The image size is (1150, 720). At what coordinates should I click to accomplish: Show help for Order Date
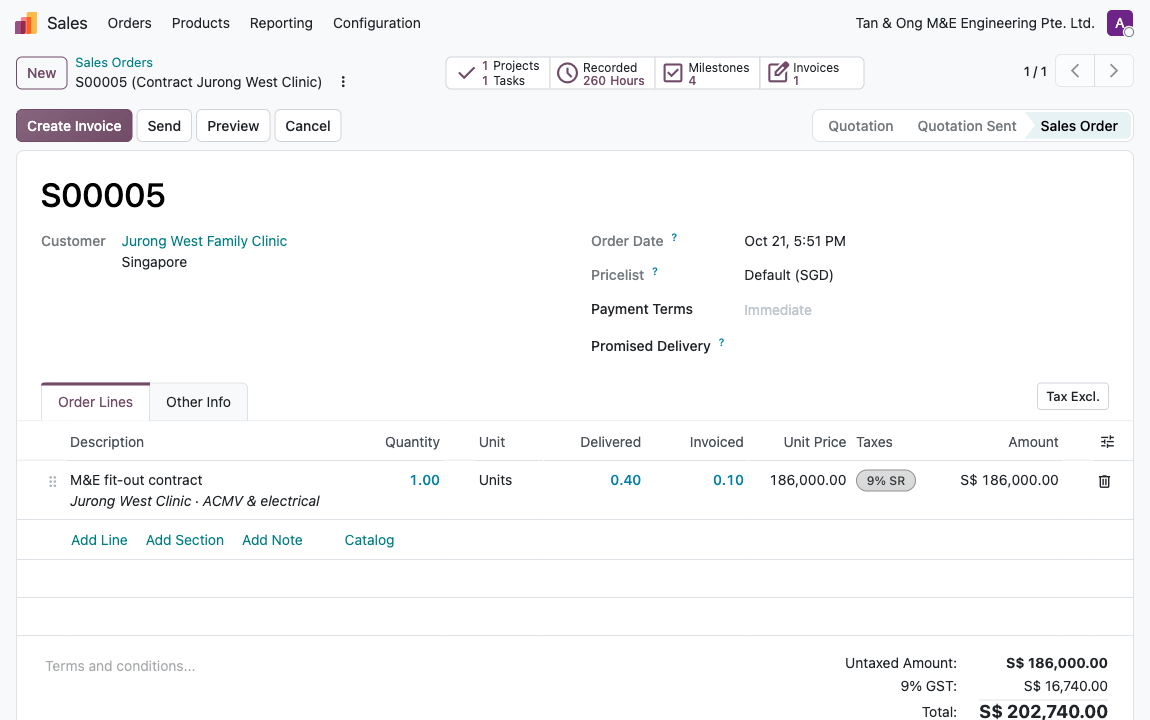674,237
